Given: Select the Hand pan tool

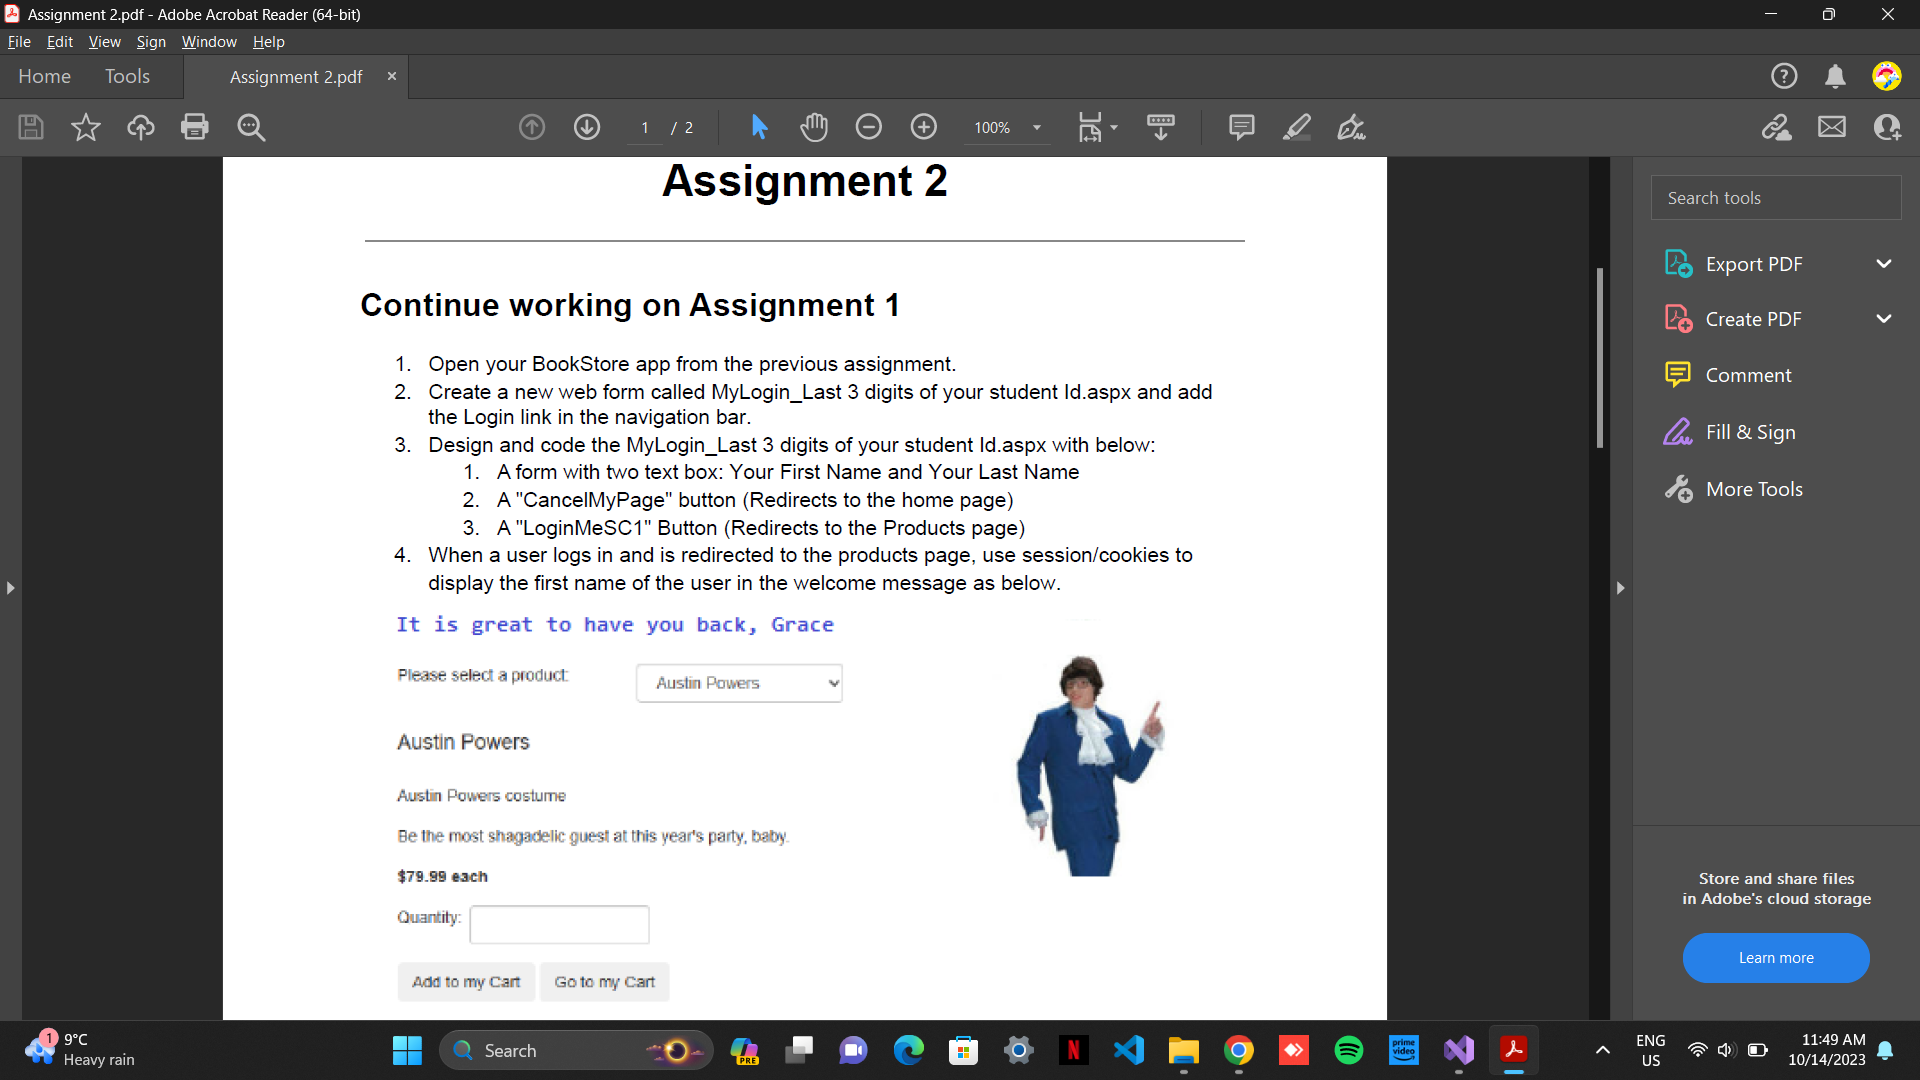Looking at the screenshot, I should 814,127.
